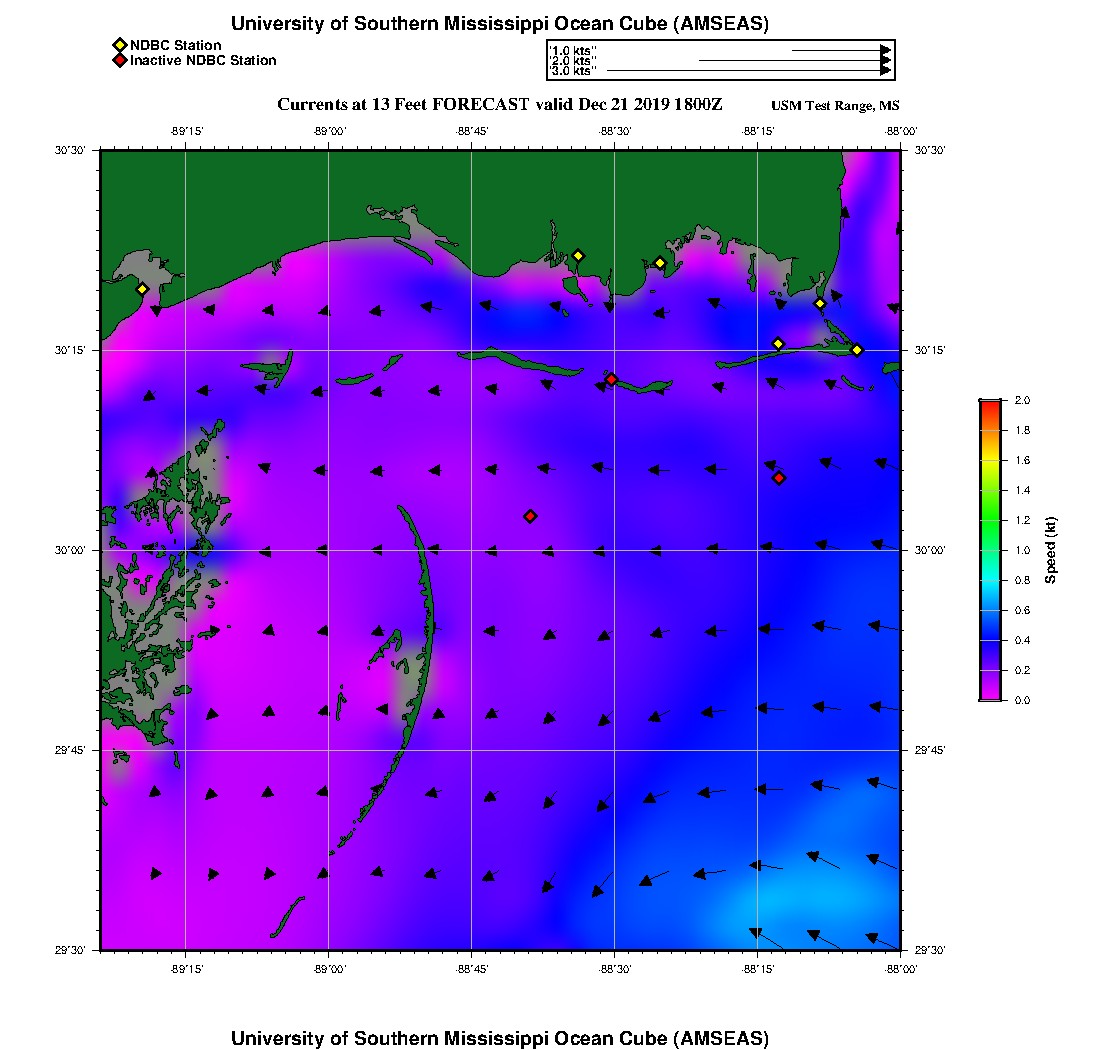
Task: Click the 'Speed (kt)' color bar label
Action: (1050, 550)
